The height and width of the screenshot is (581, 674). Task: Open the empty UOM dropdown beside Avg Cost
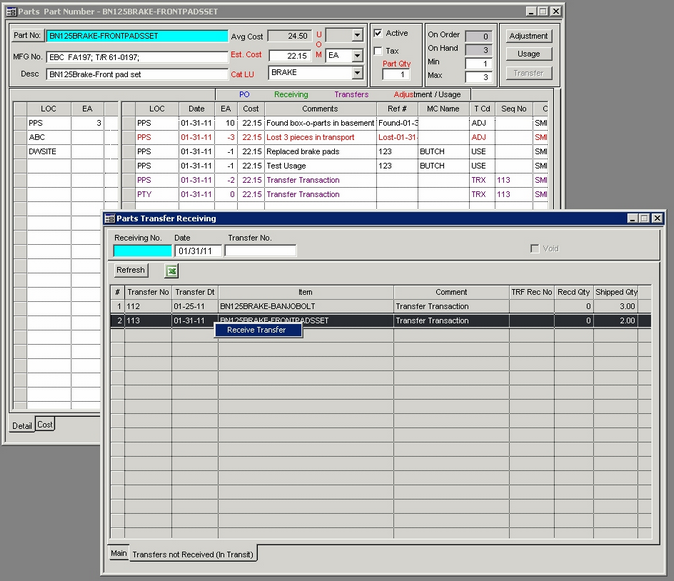point(357,35)
